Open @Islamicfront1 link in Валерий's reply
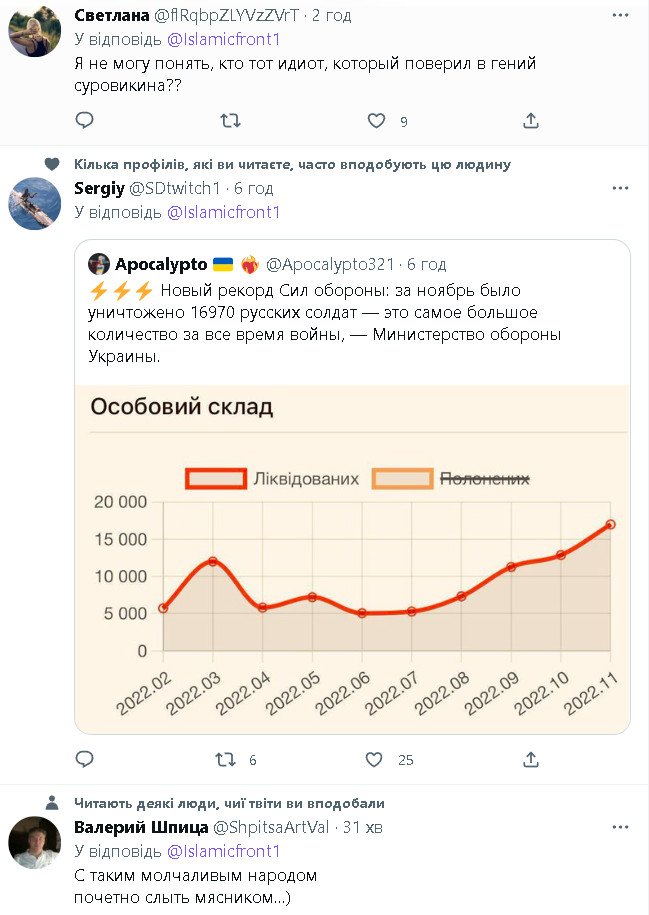 (x=223, y=851)
